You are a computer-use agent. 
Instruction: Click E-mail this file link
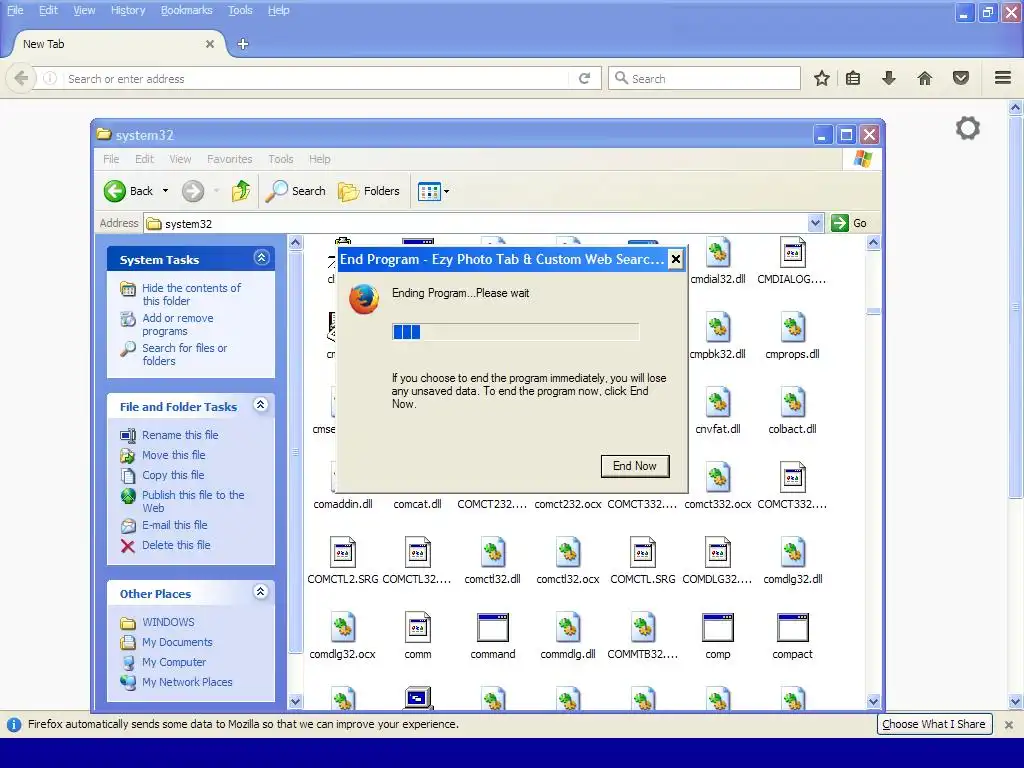coord(174,525)
